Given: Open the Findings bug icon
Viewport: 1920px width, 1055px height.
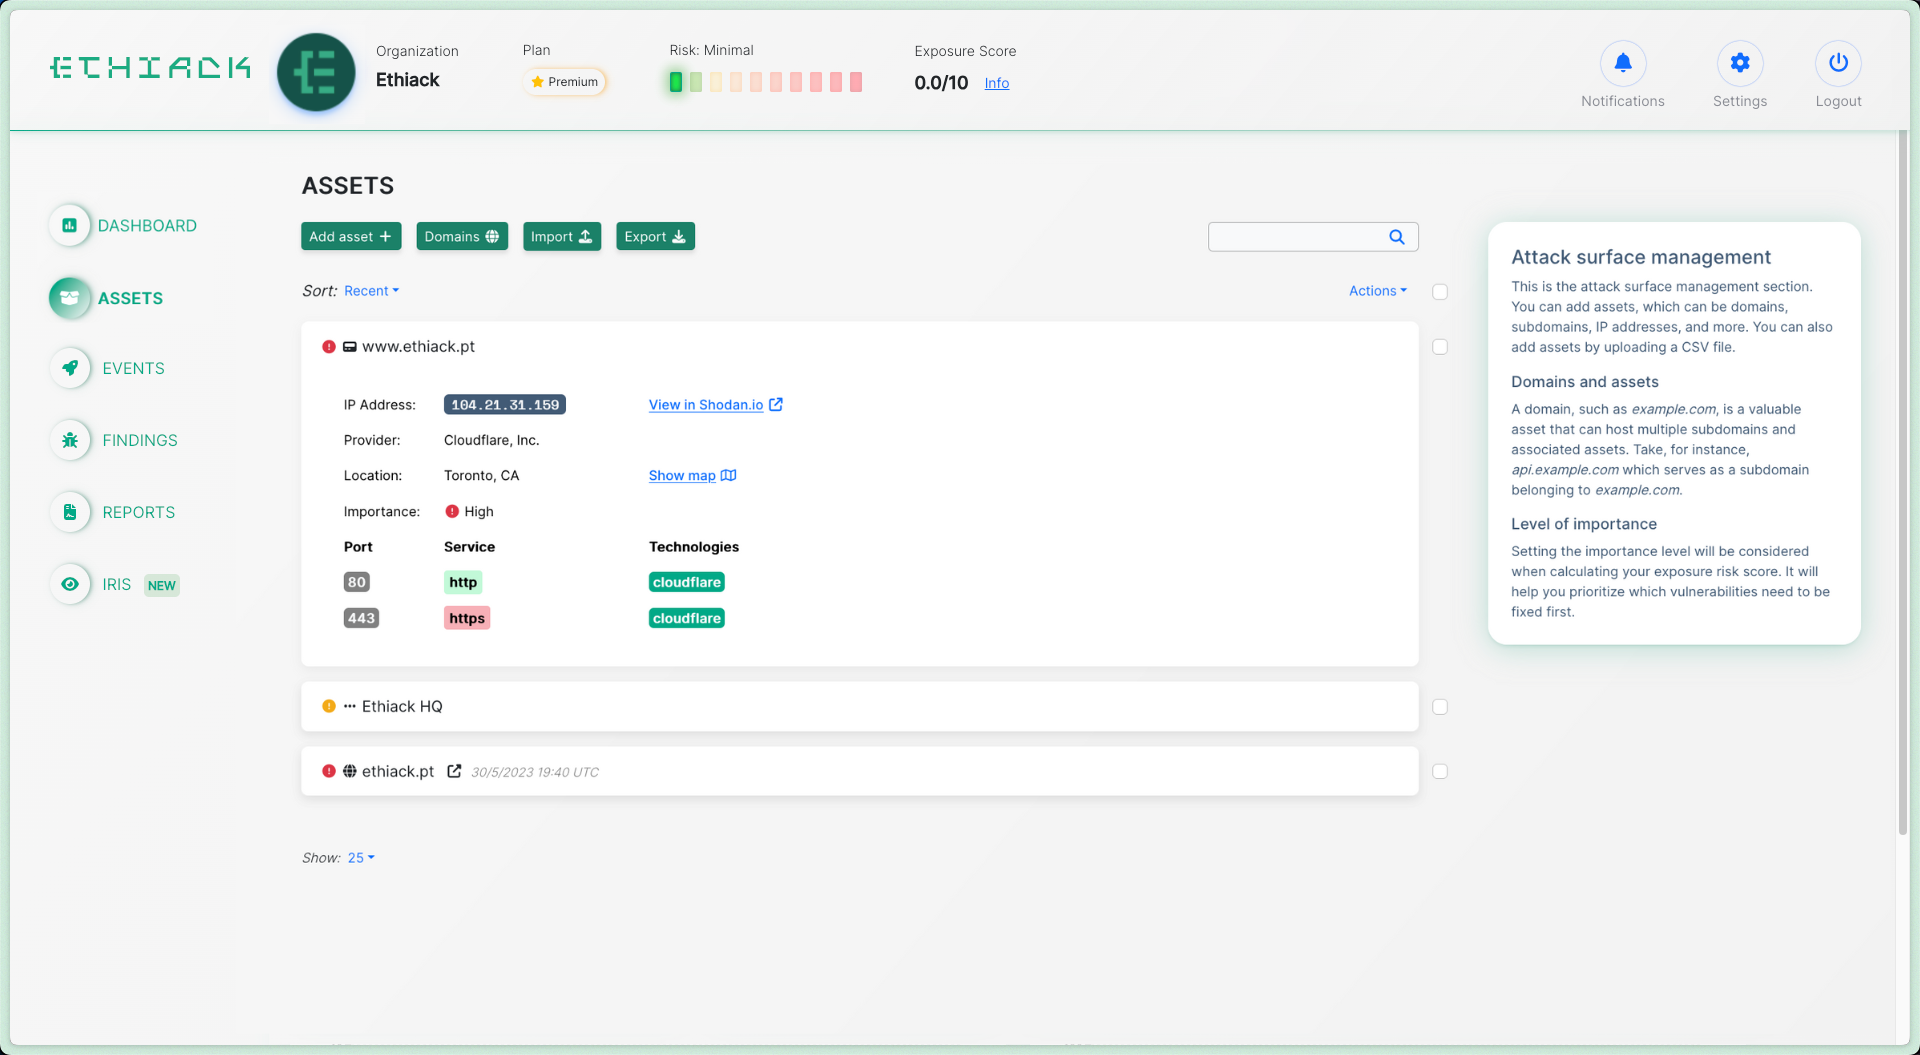Looking at the screenshot, I should [70, 440].
